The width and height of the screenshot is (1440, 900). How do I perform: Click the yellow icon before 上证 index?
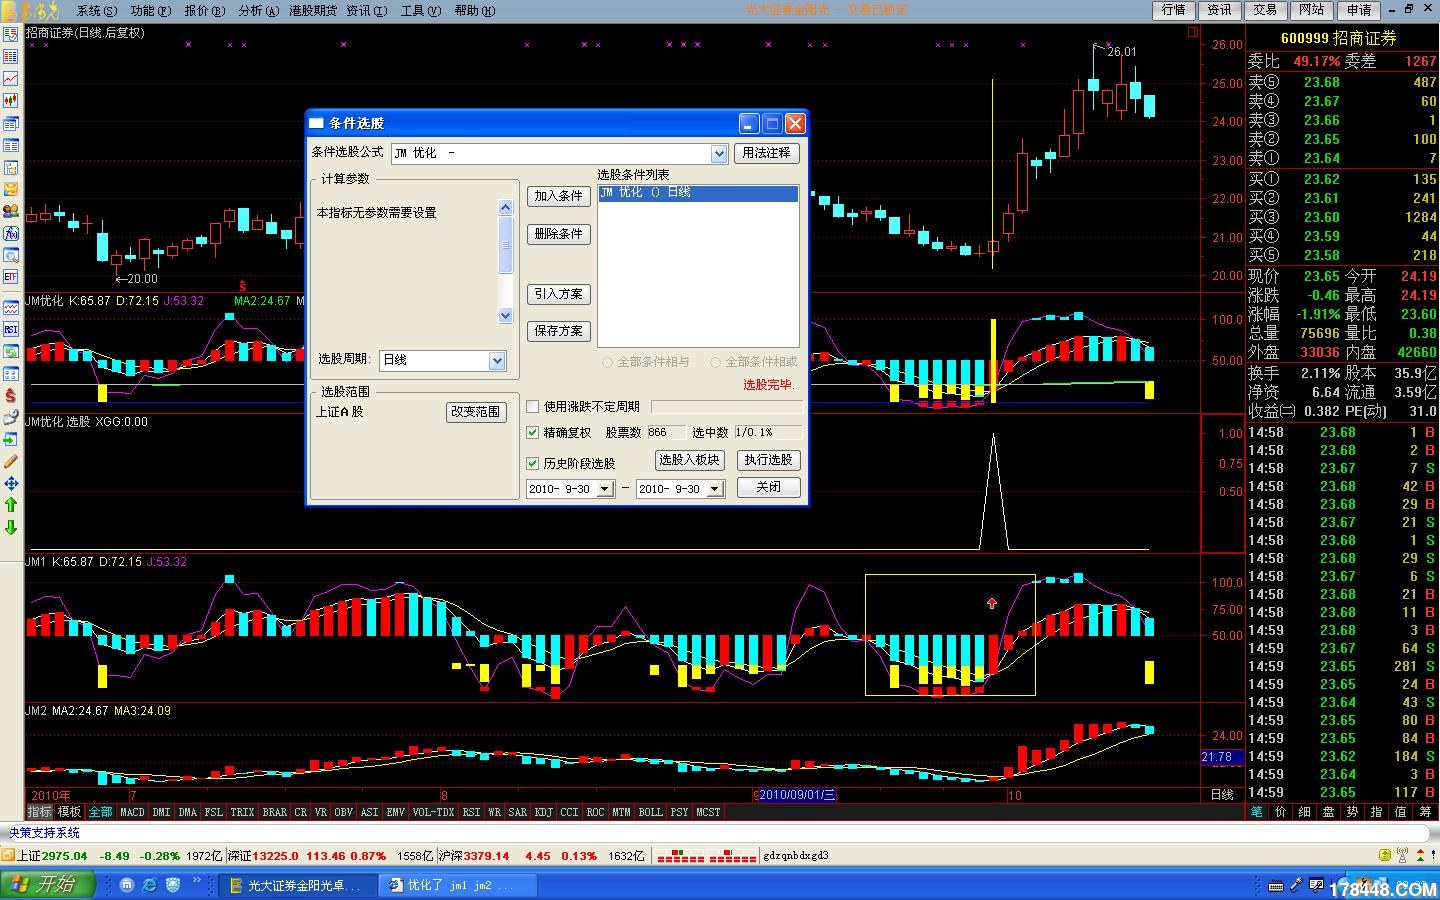click(x=8, y=856)
